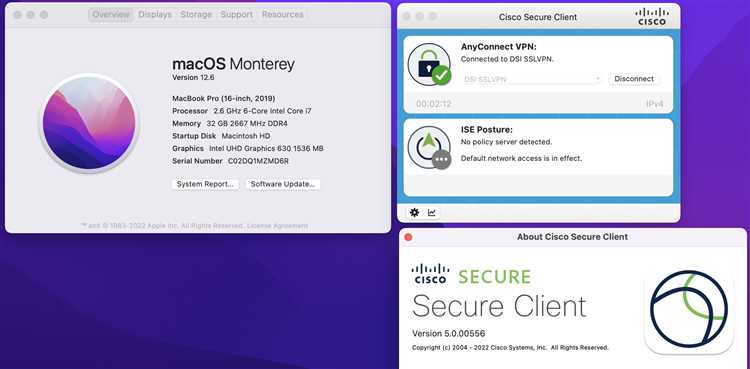Click the Cisco logo in Secure Client title bar
This screenshot has height=369, width=750.
pos(652,16)
